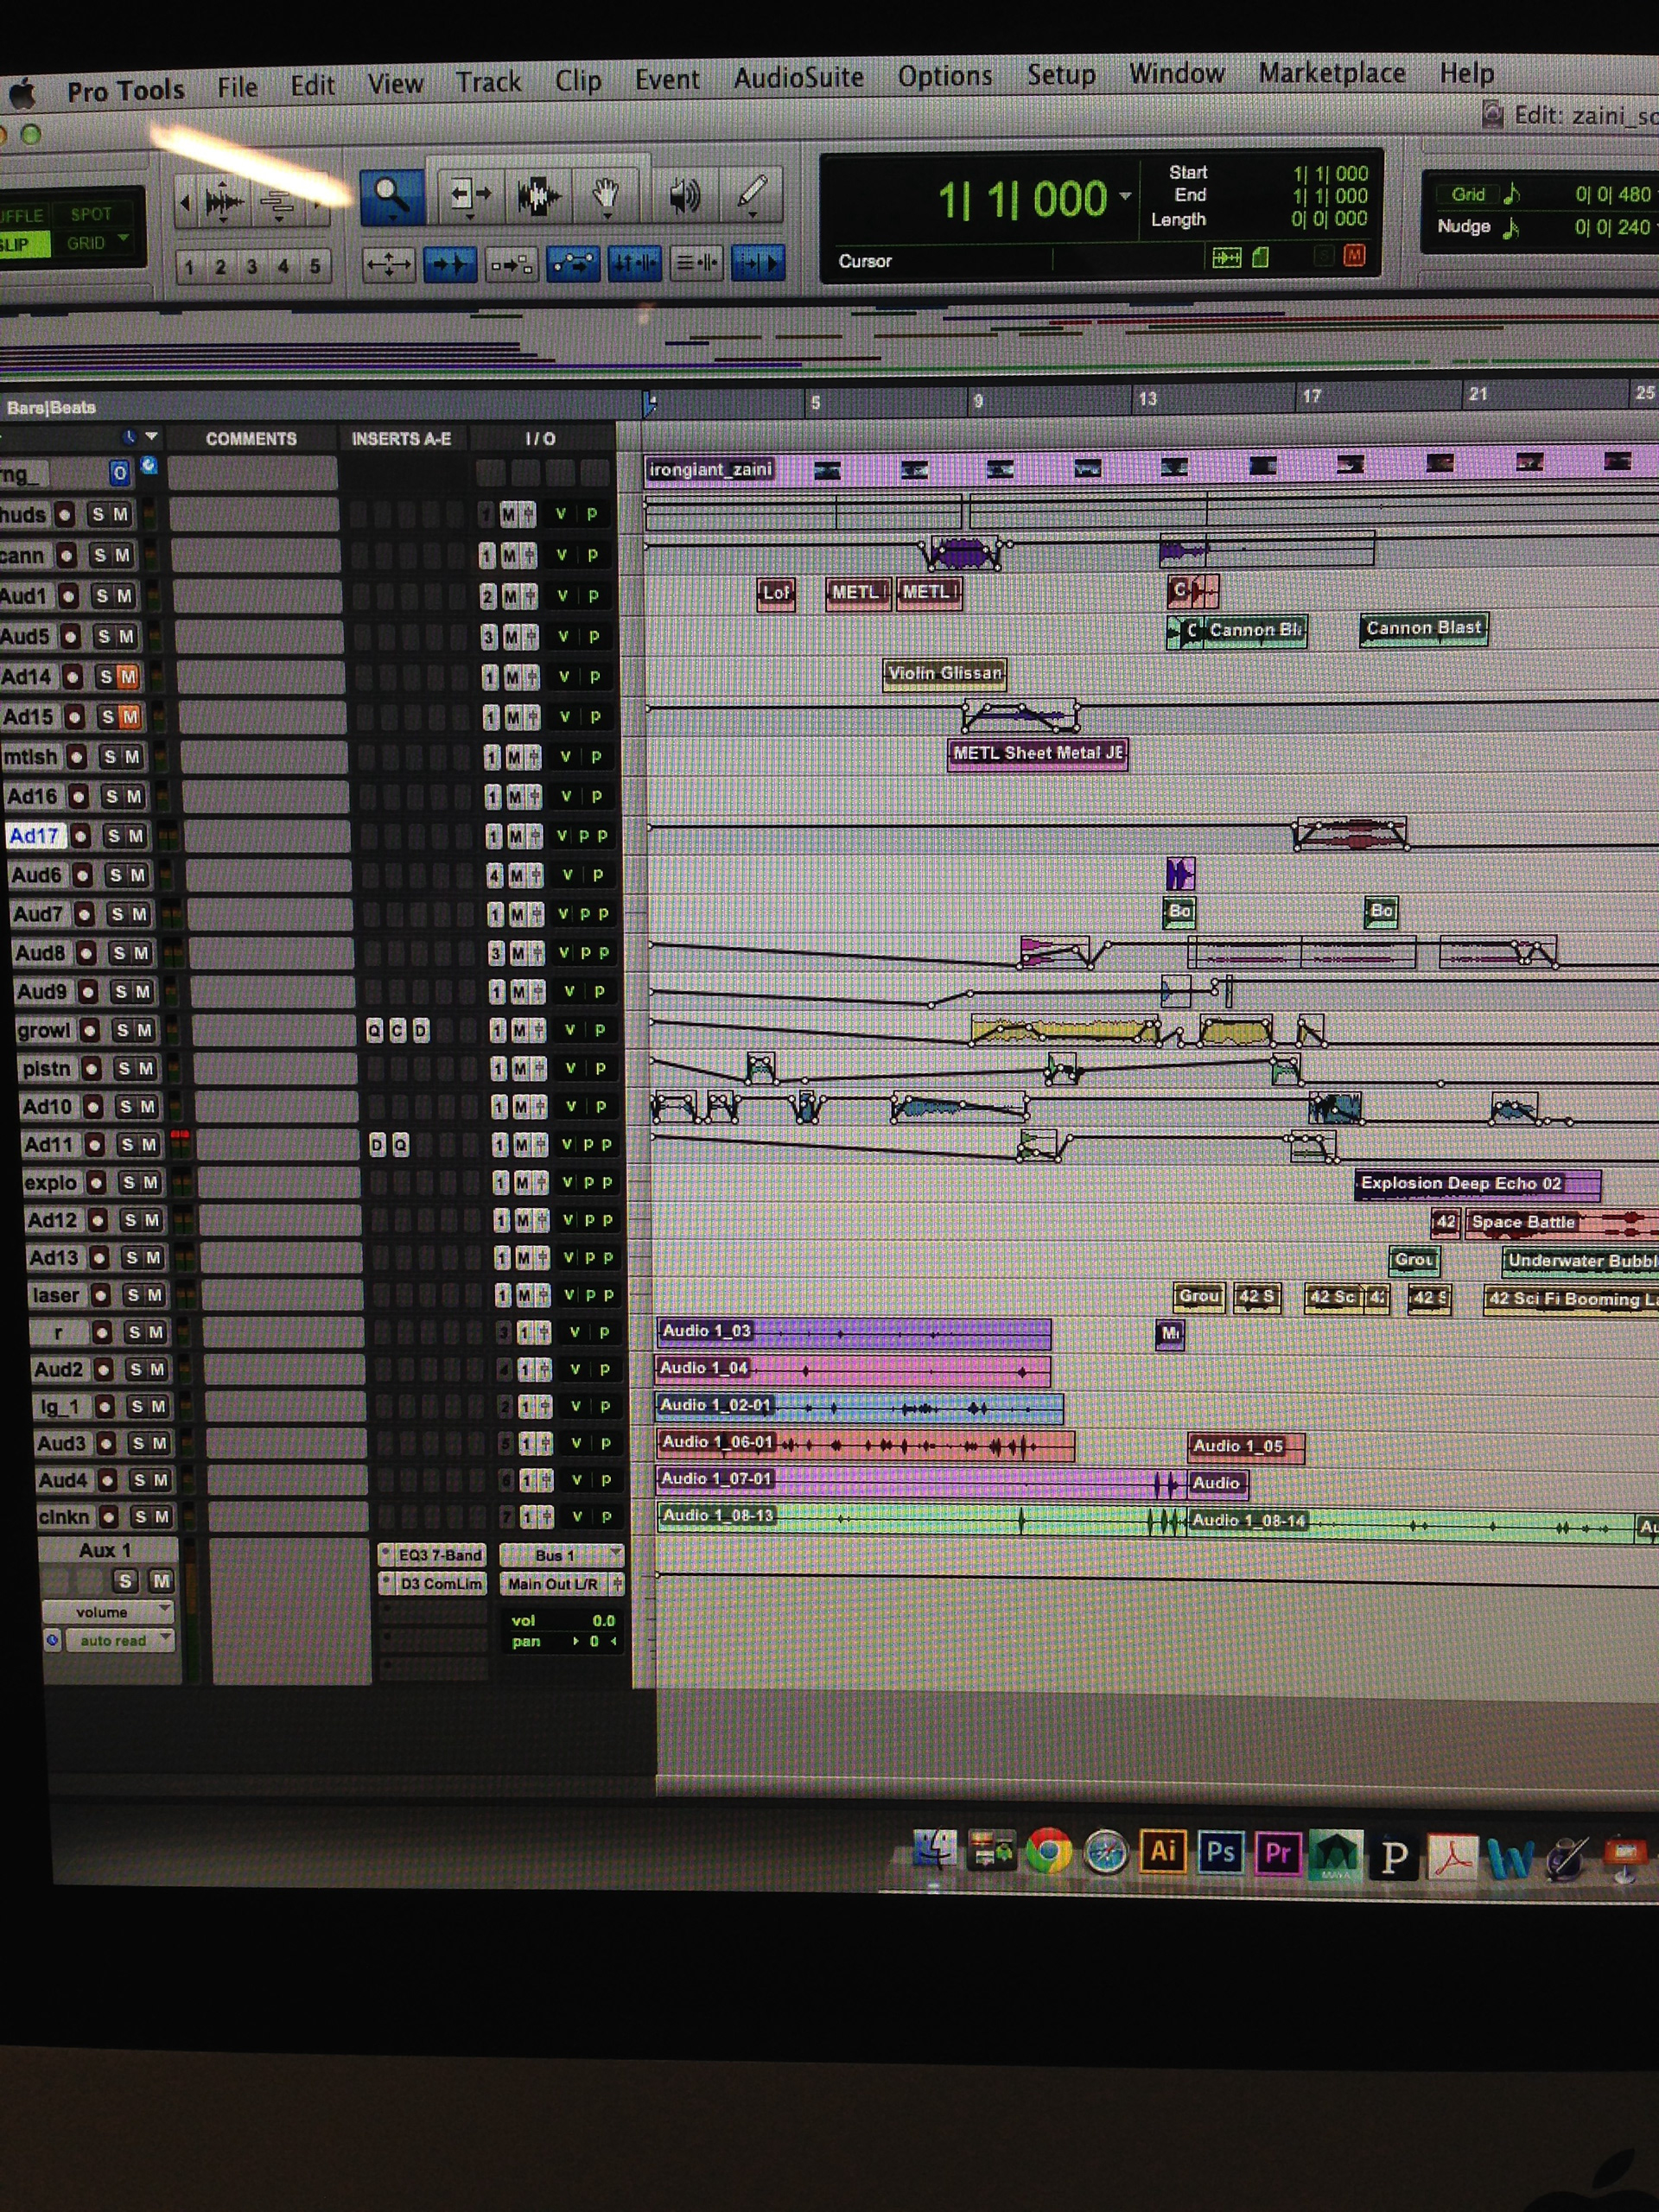Screen dimensions: 1659x2212
Task: Open the Grid mode dropdown arrow
Action: click(x=124, y=239)
